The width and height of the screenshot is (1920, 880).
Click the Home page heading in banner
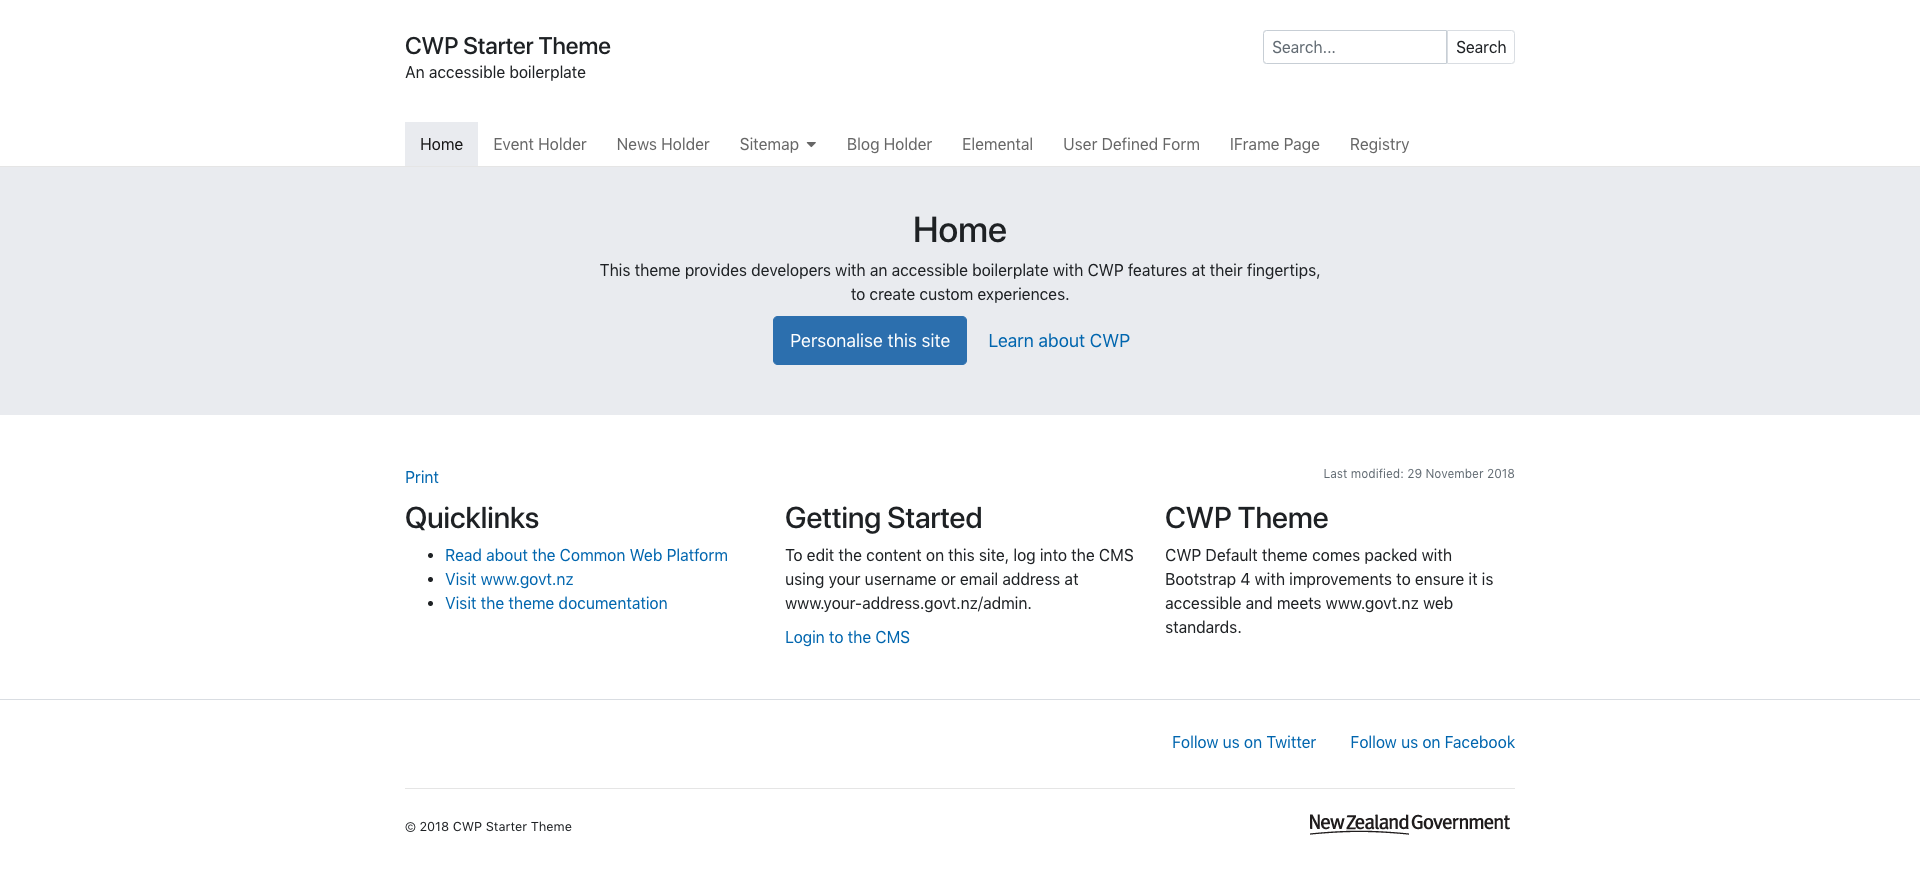coord(960,230)
